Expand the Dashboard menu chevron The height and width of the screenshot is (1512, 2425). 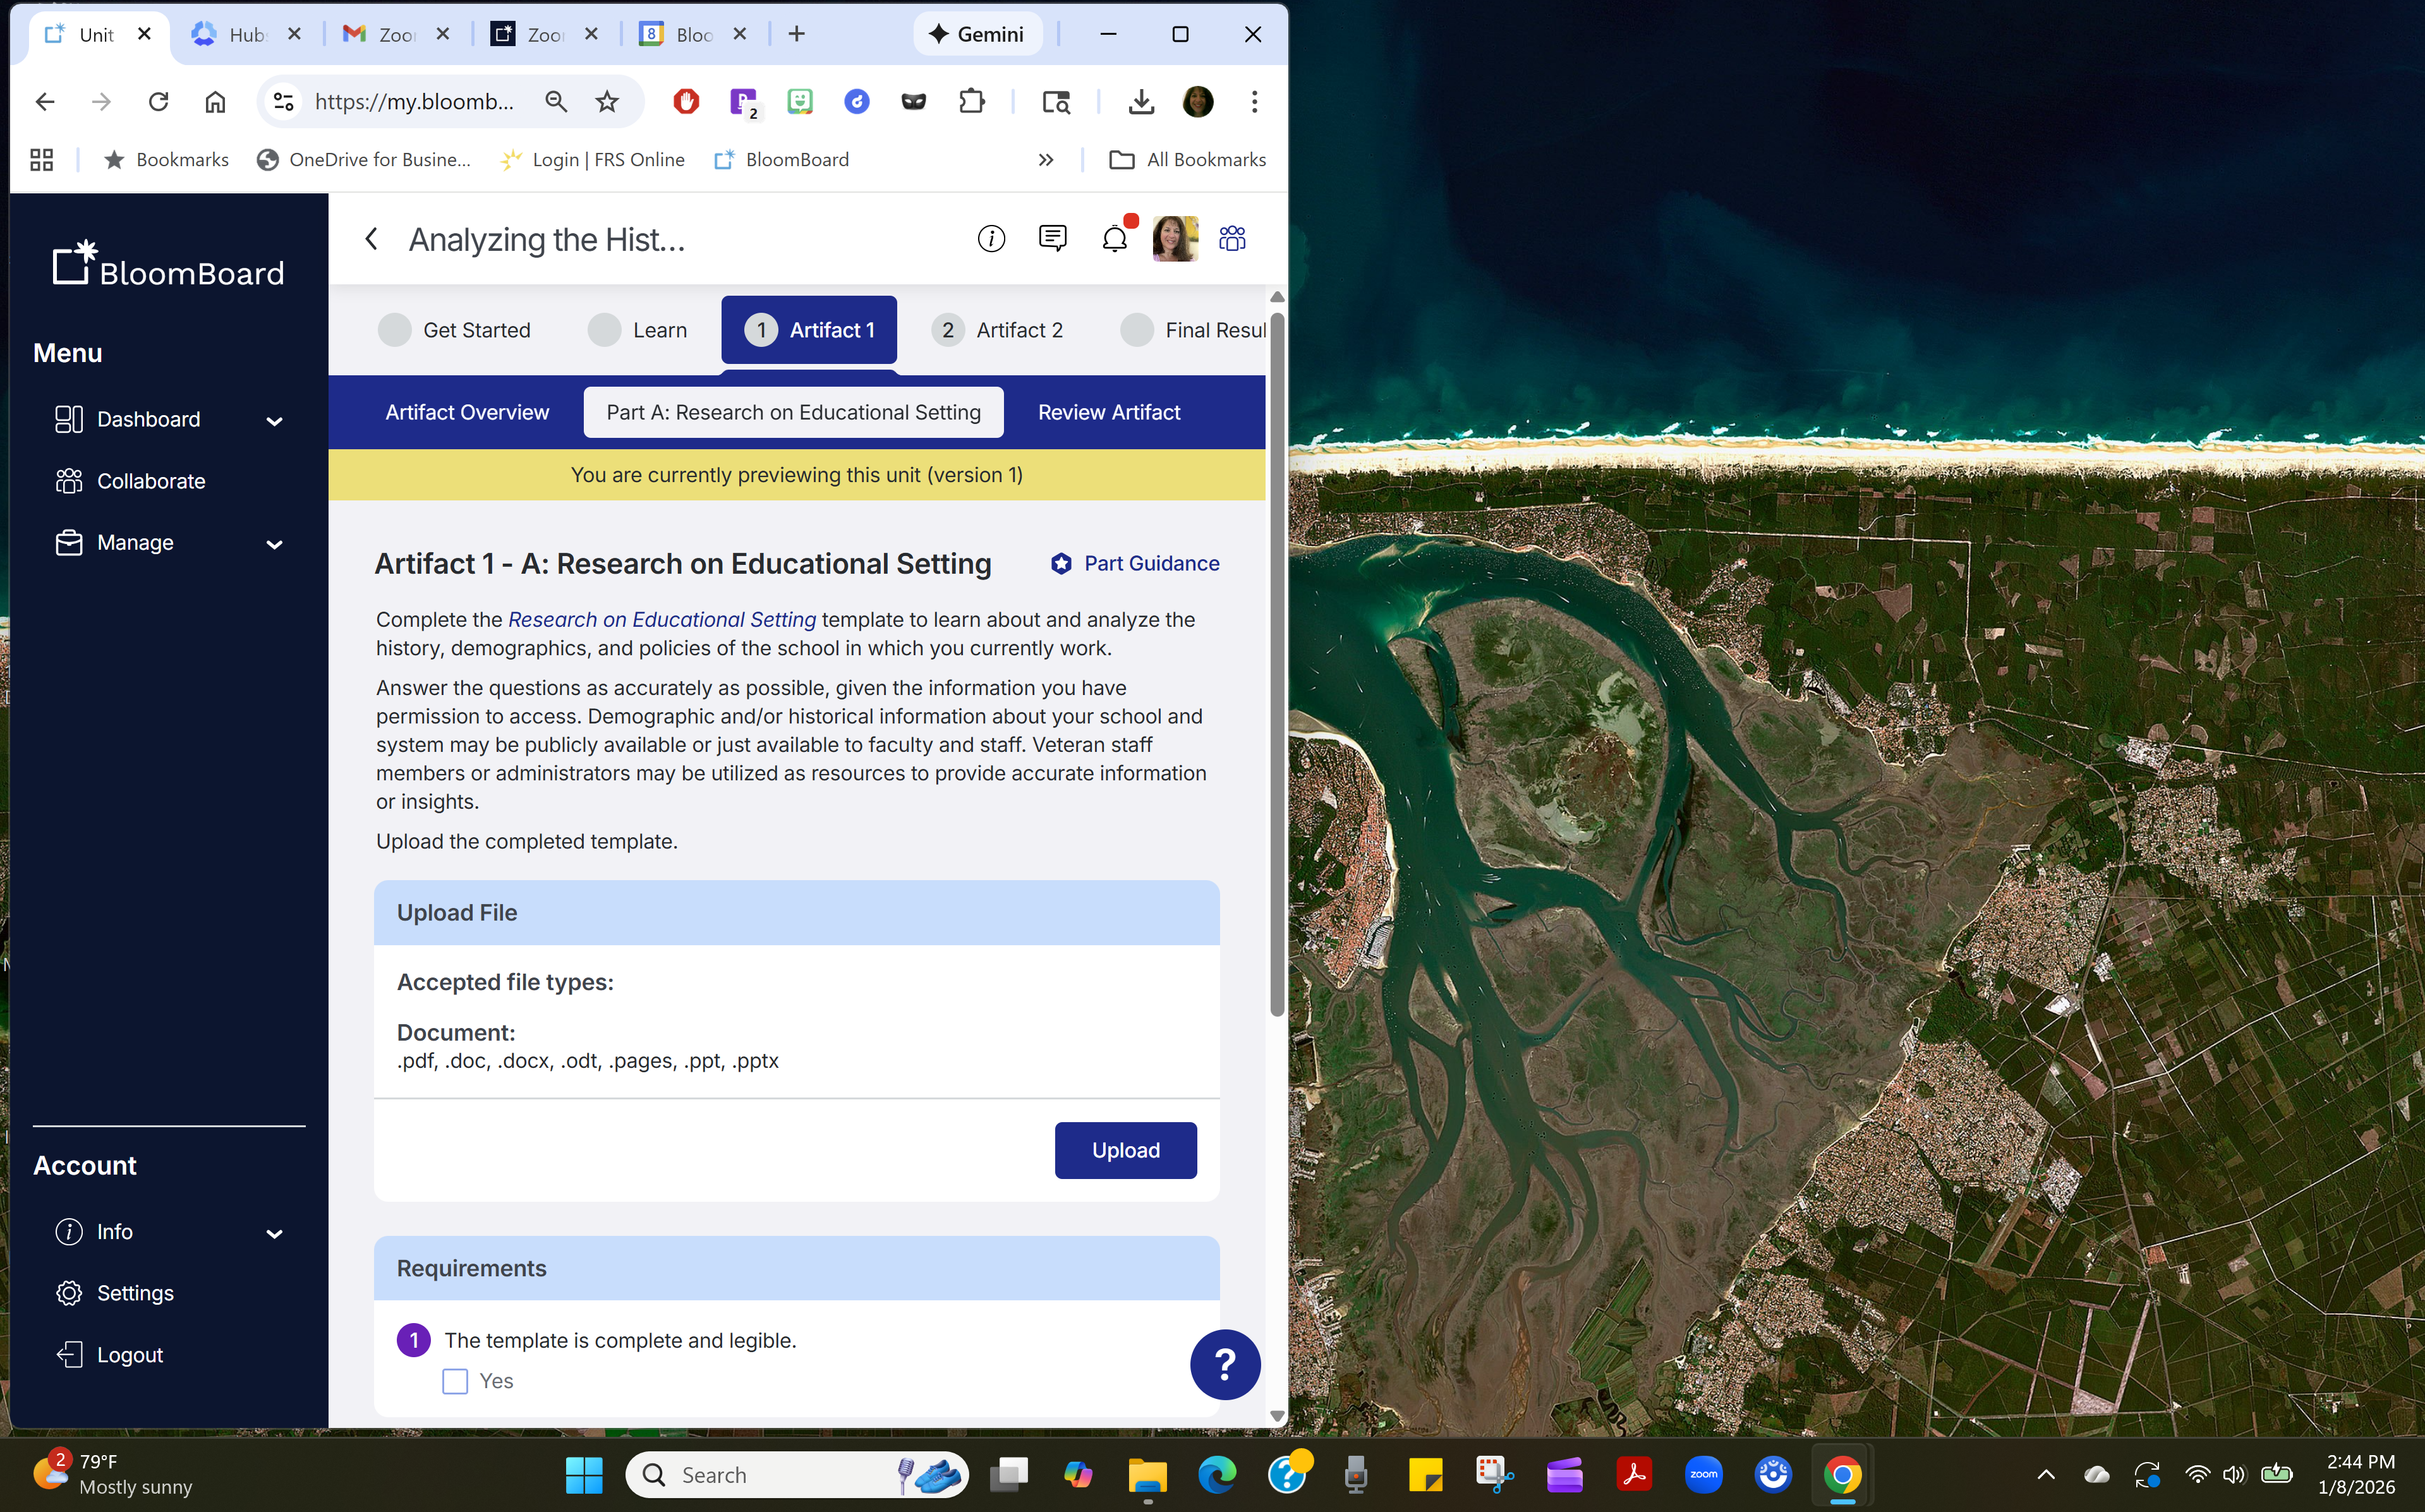click(275, 420)
